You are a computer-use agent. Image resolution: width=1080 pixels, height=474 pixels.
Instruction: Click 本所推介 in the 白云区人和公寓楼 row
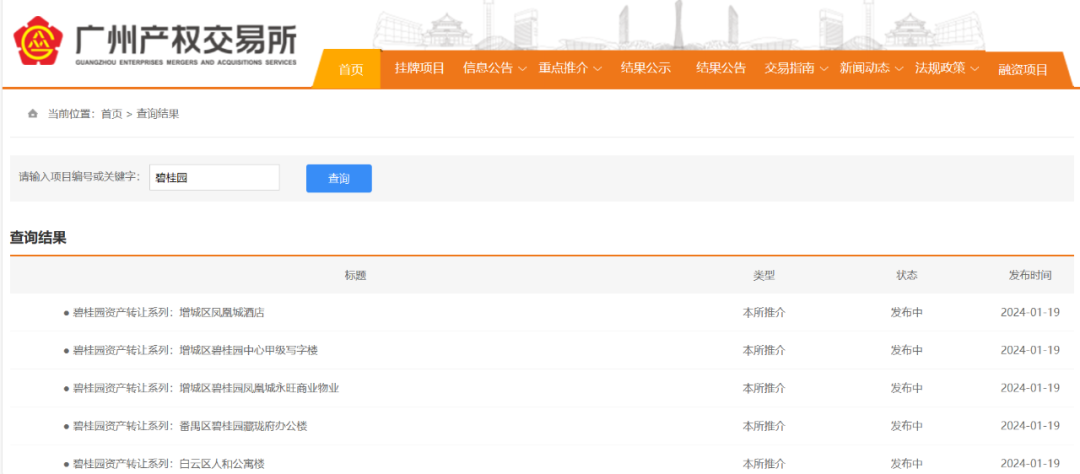tap(764, 464)
